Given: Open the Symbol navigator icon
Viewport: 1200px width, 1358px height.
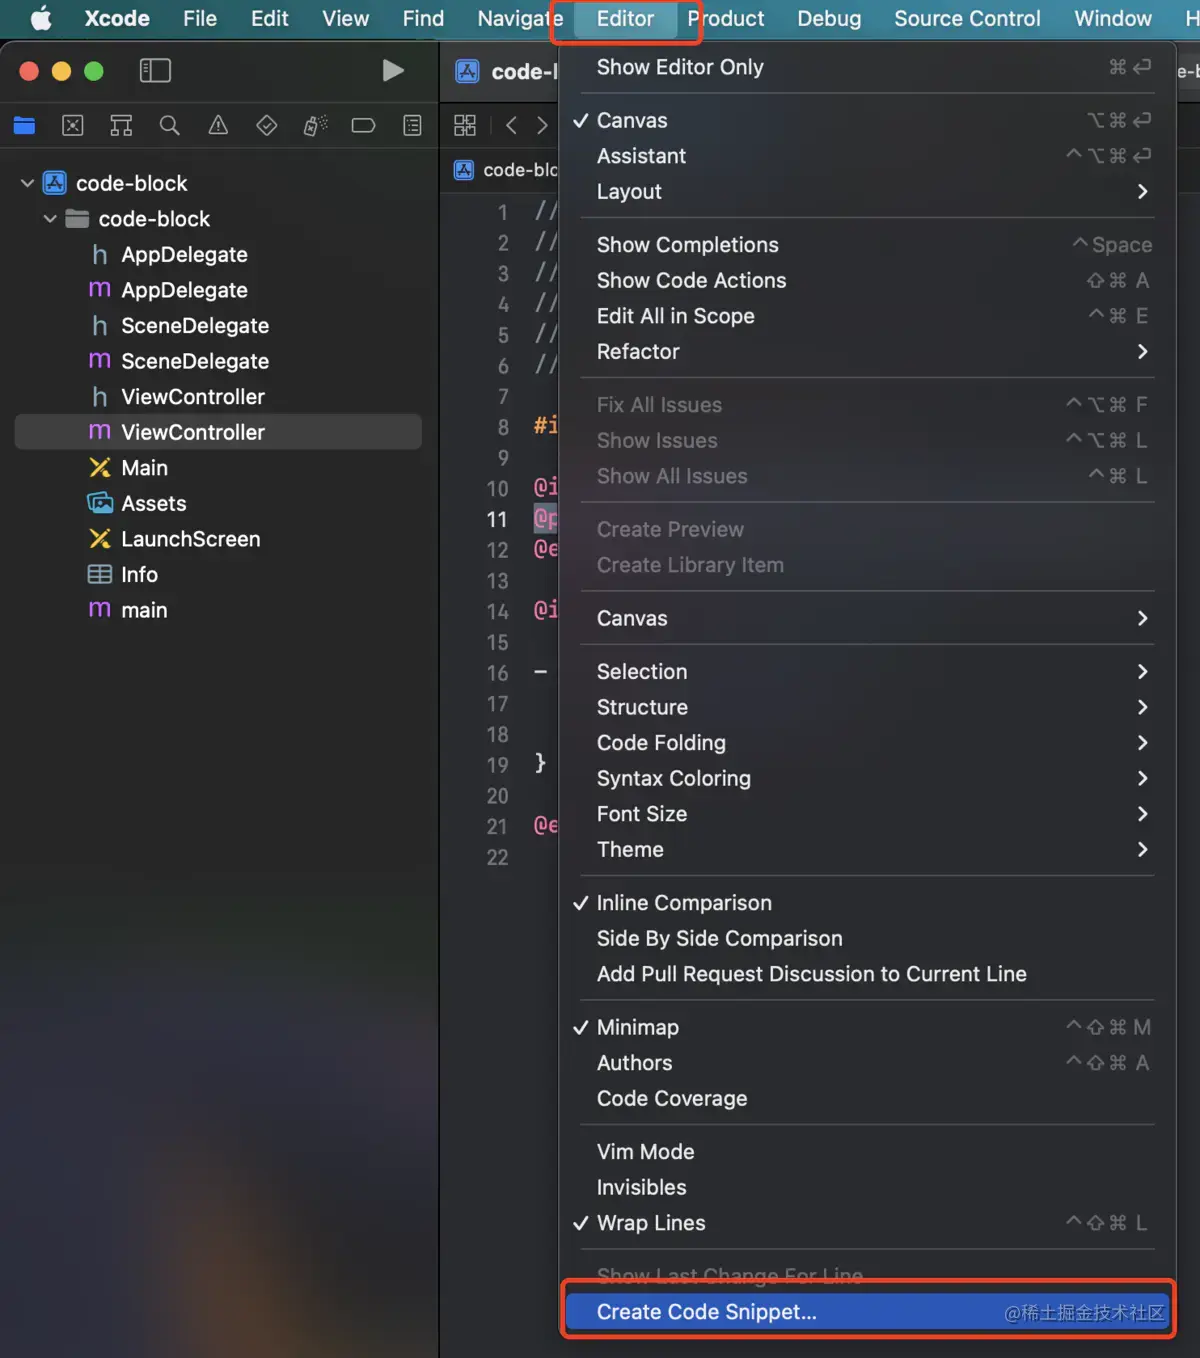Looking at the screenshot, I should [121, 125].
